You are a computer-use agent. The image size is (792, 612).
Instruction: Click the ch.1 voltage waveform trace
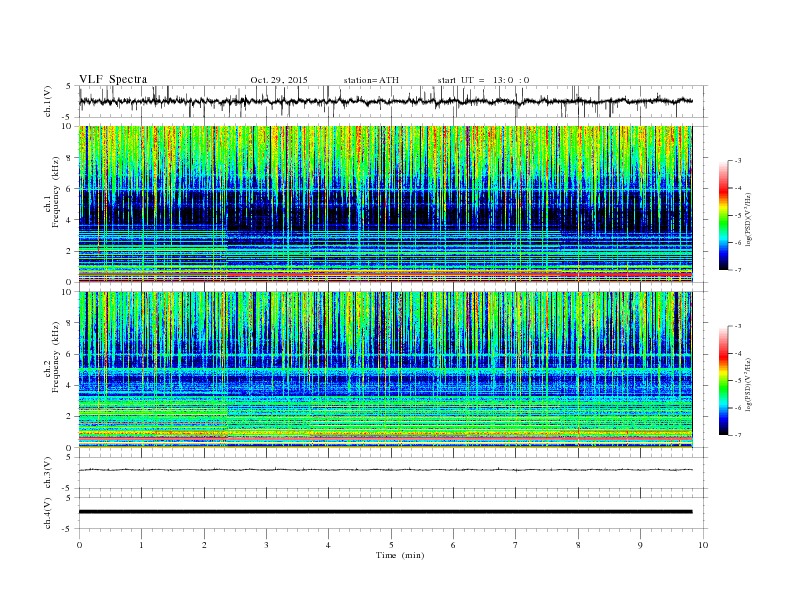click(385, 101)
